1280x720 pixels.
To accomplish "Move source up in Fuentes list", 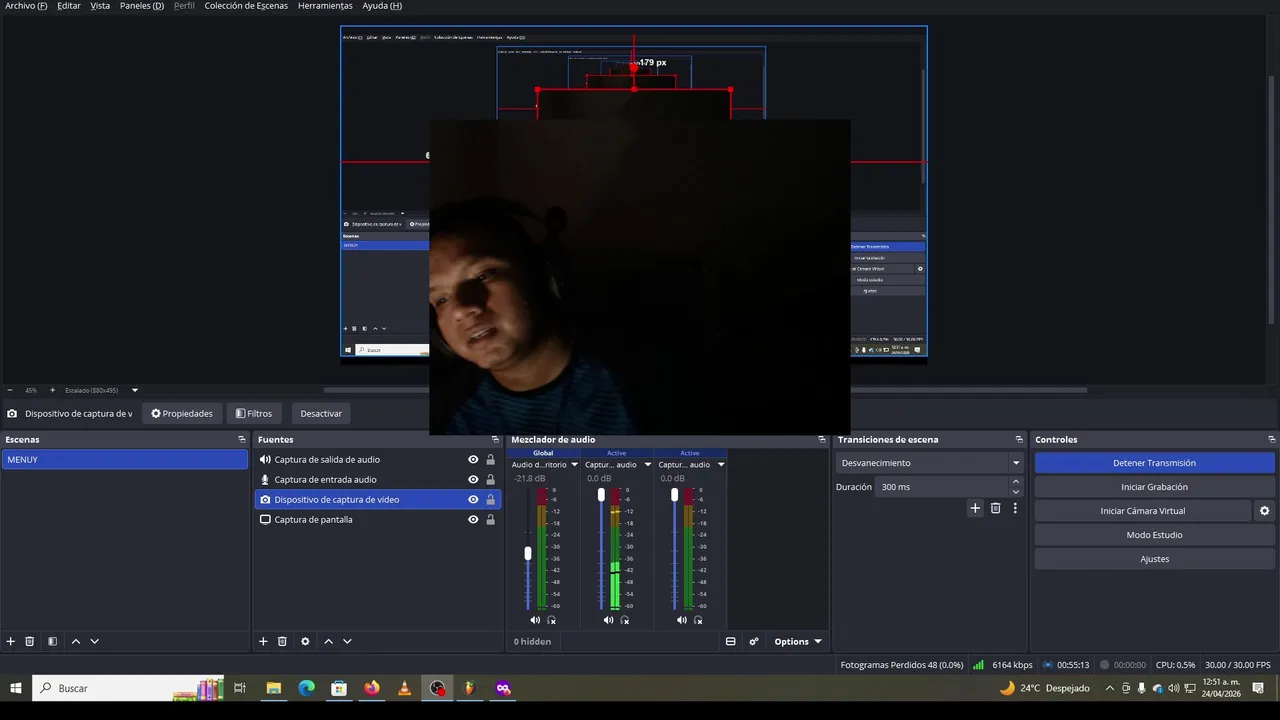I will click(x=328, y=641).
